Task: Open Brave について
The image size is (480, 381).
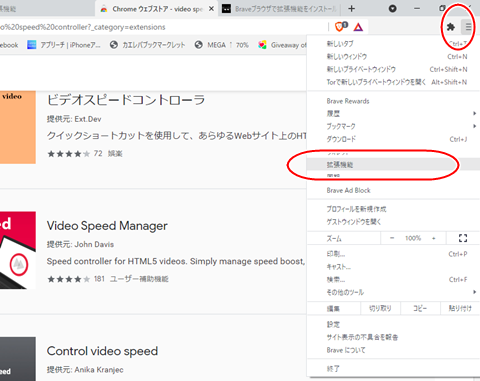Action: 393,350
